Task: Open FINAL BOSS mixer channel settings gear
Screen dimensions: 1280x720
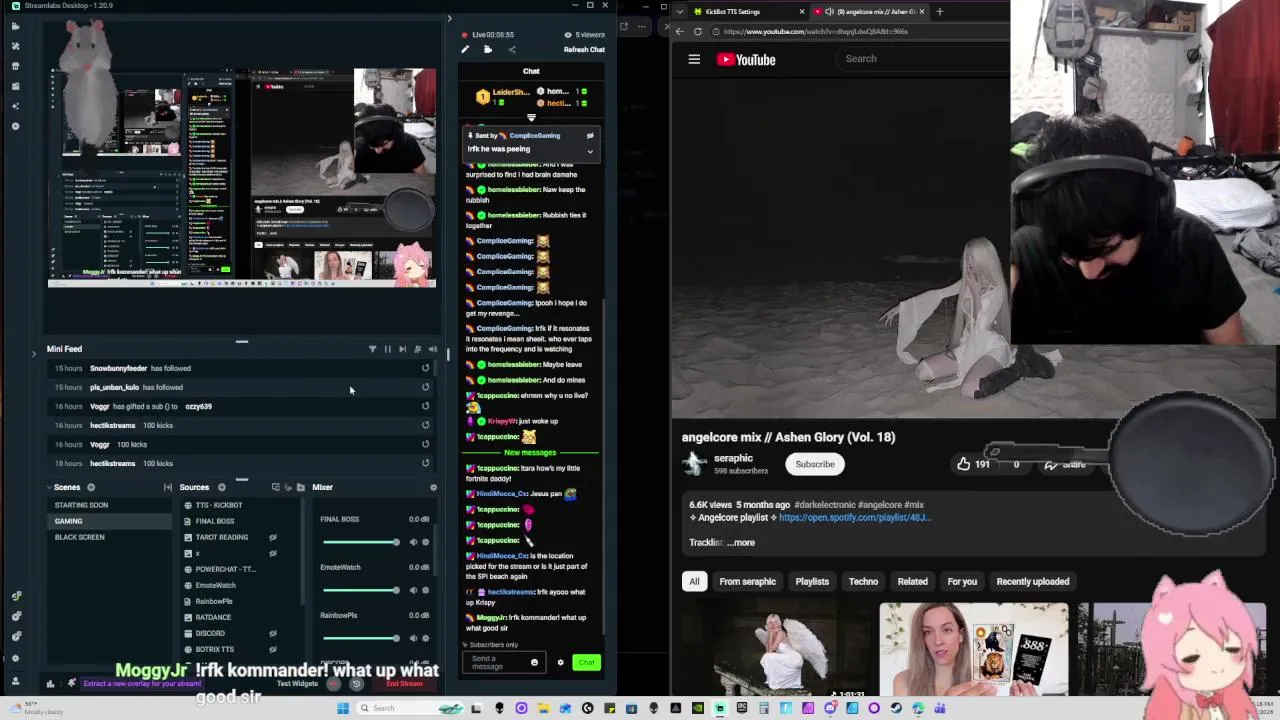Action: coord(426,542)
